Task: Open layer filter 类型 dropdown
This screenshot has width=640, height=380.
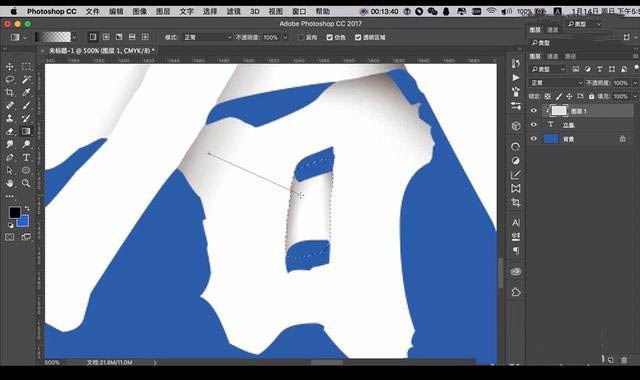Action: 548,69
